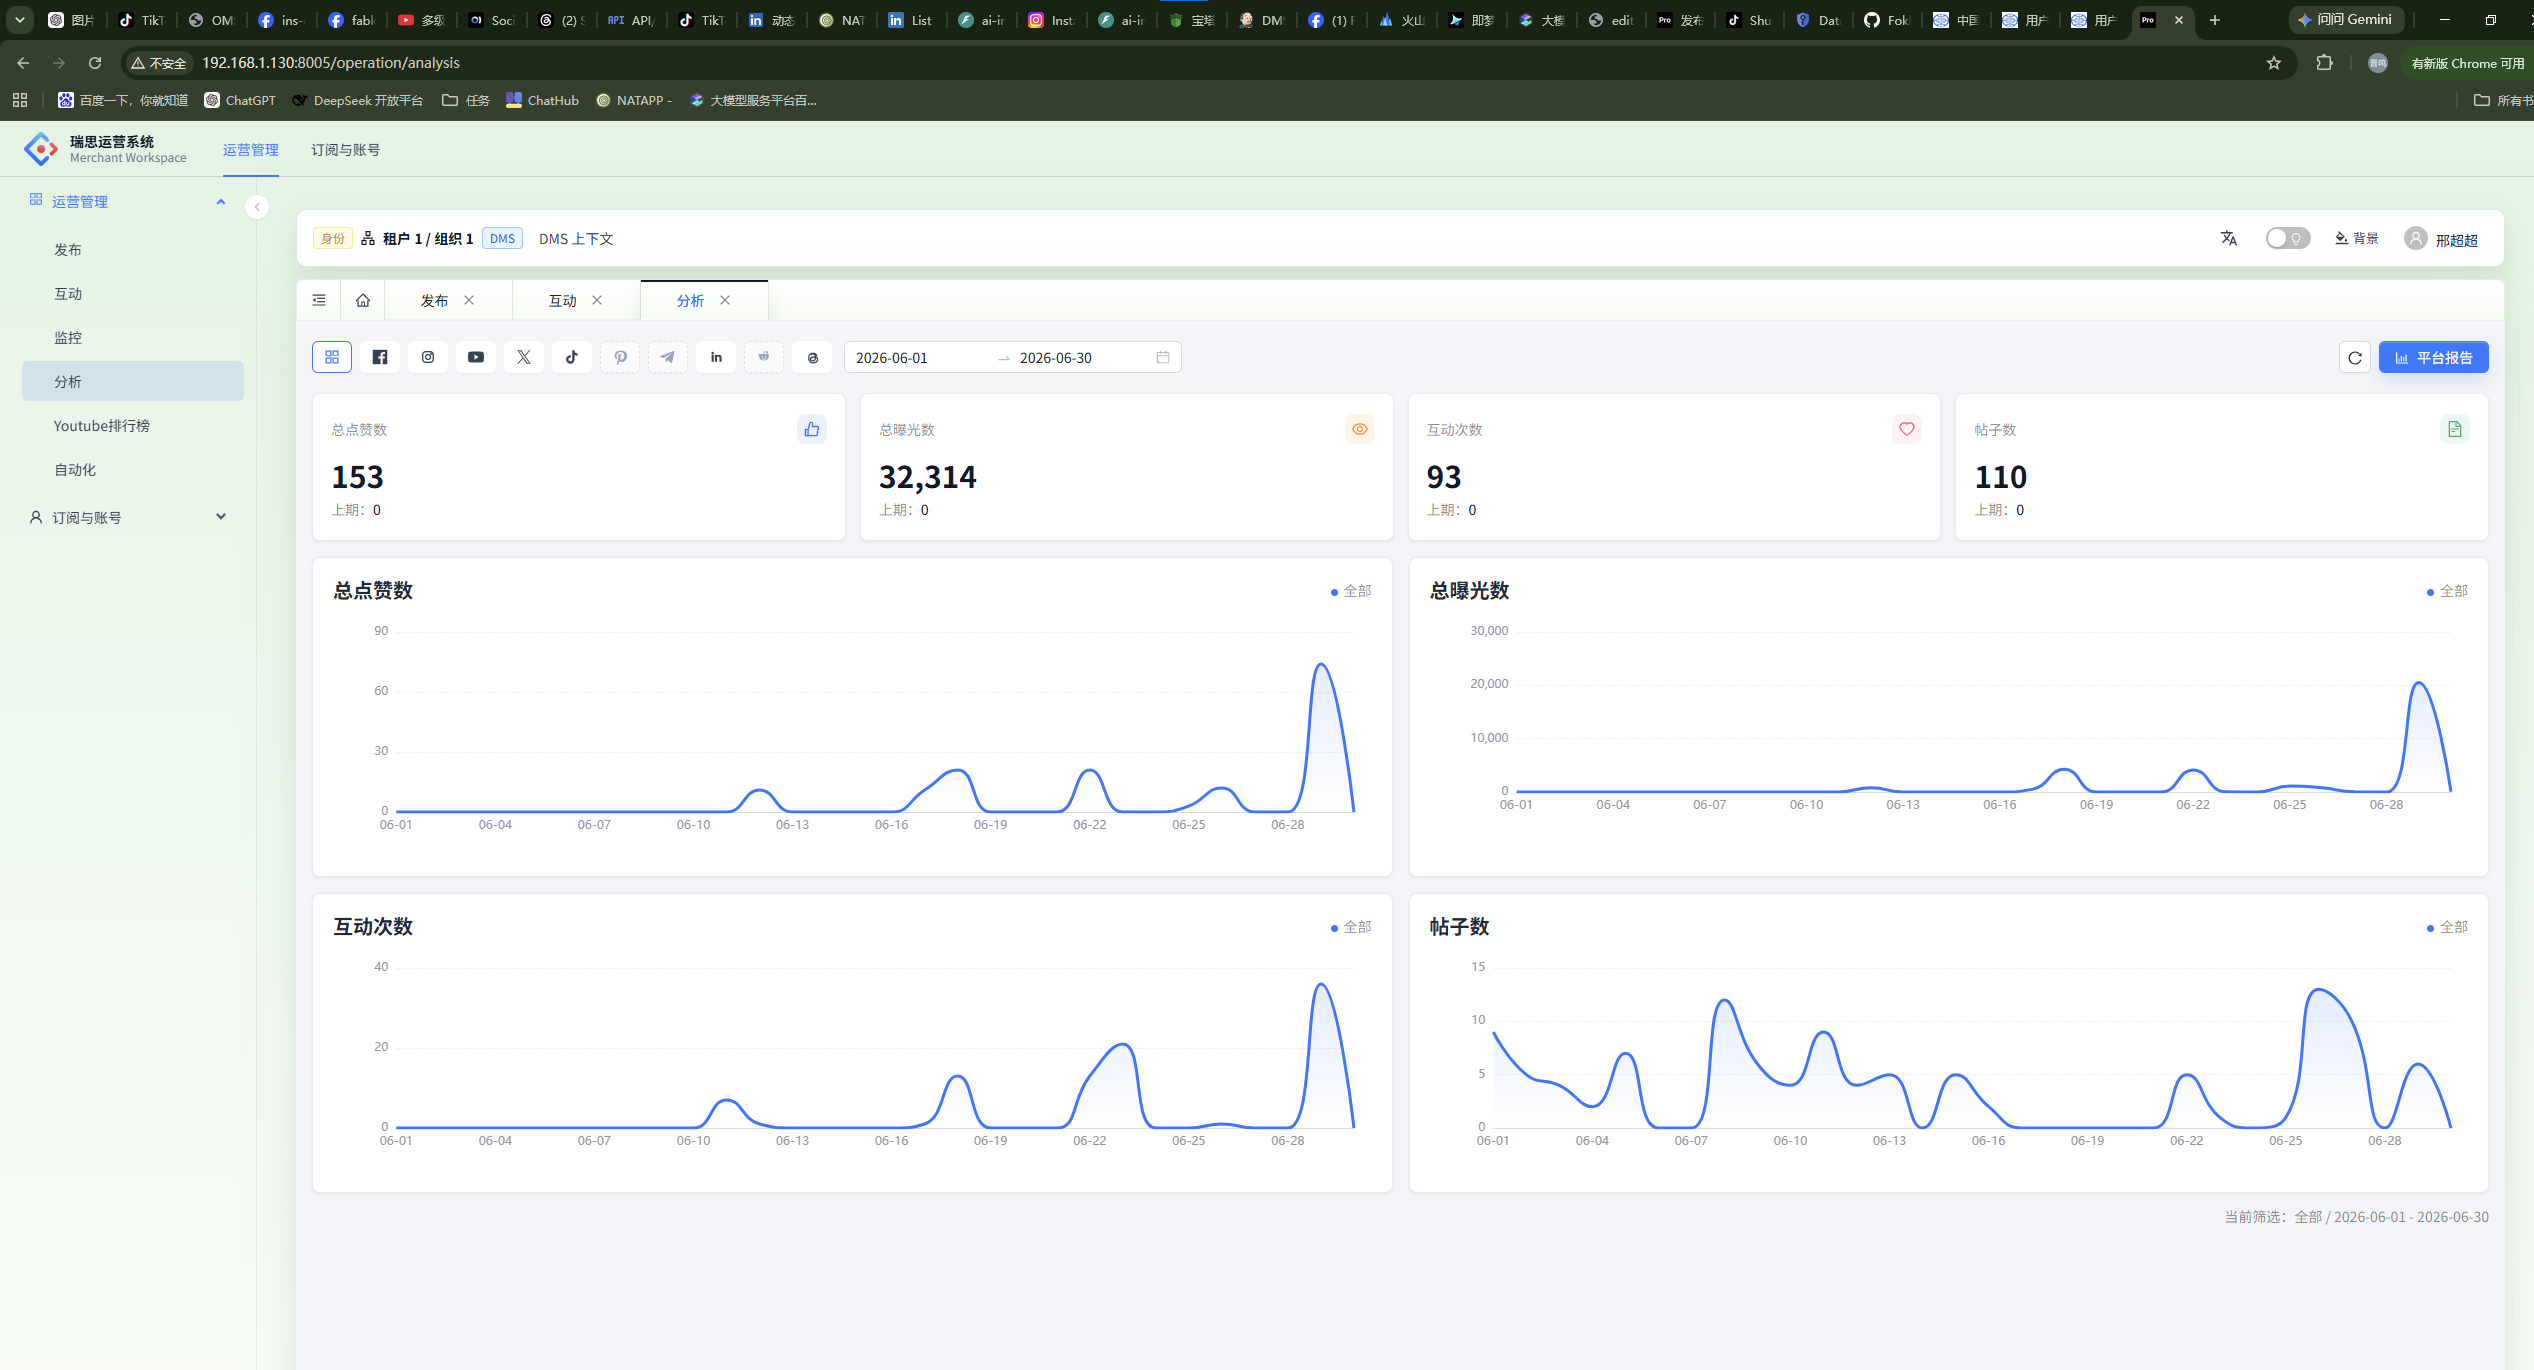
Task: Open 互动 in the sidebar
Action: click(x=132, y=293)
